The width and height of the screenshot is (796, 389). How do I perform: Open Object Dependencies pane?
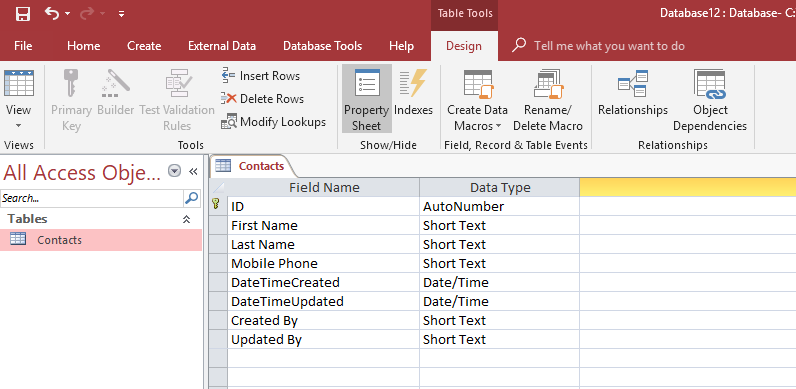(710, 100)
